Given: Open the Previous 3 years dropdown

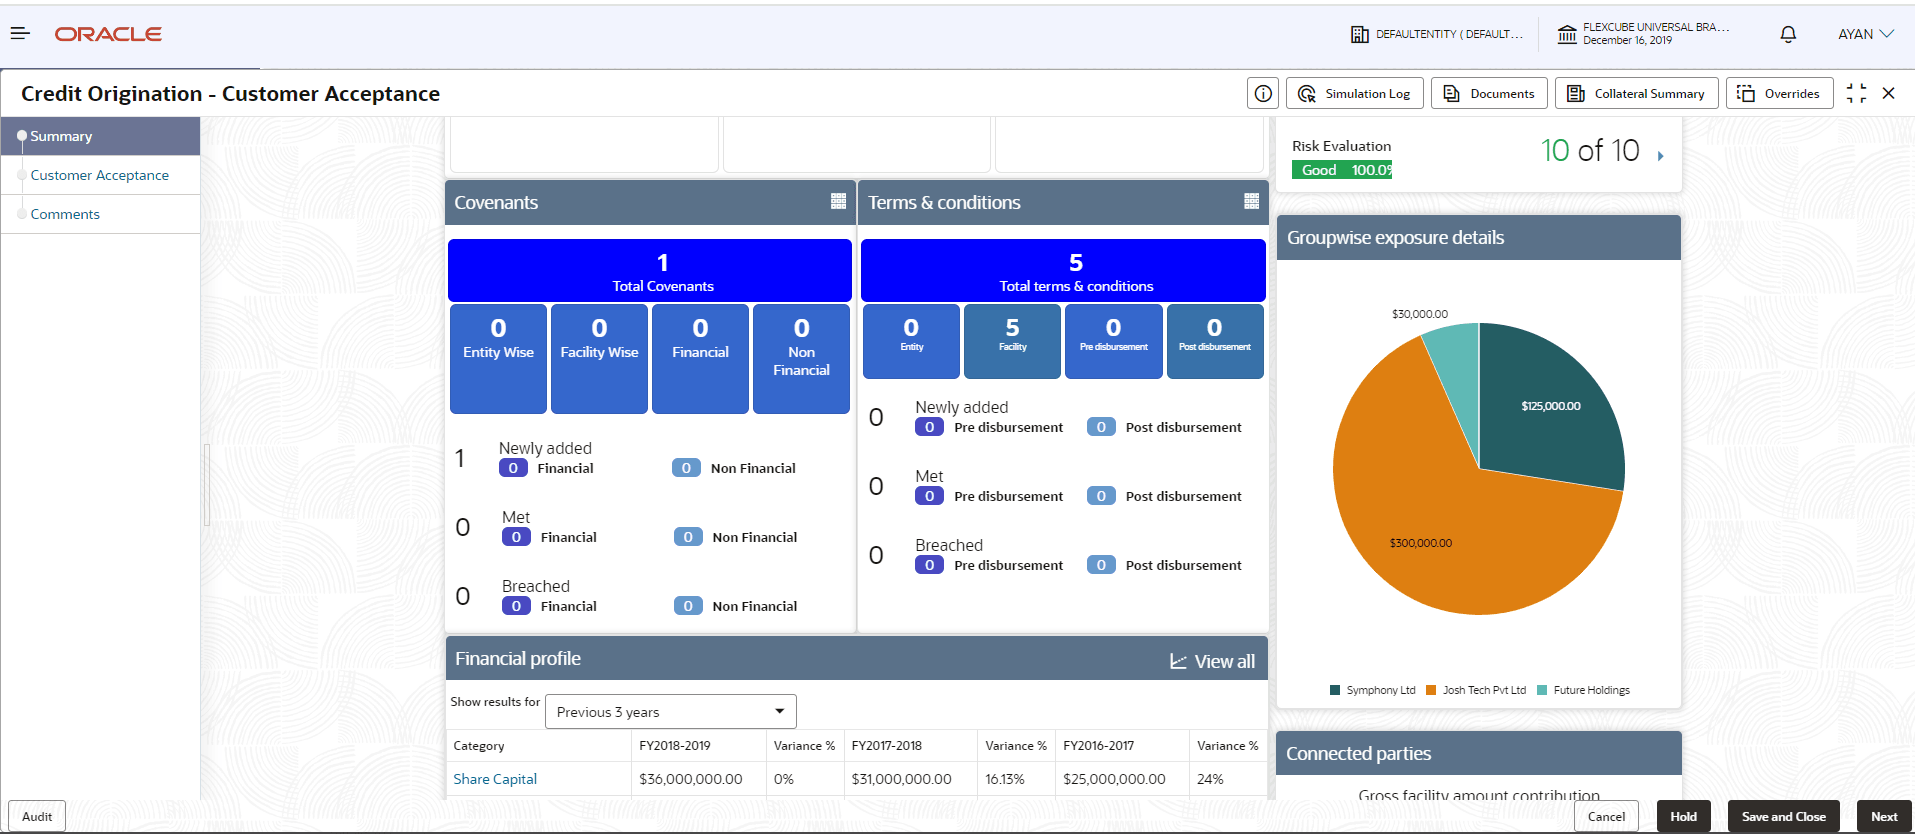Looking at the screenshot, I should point(671,711).
